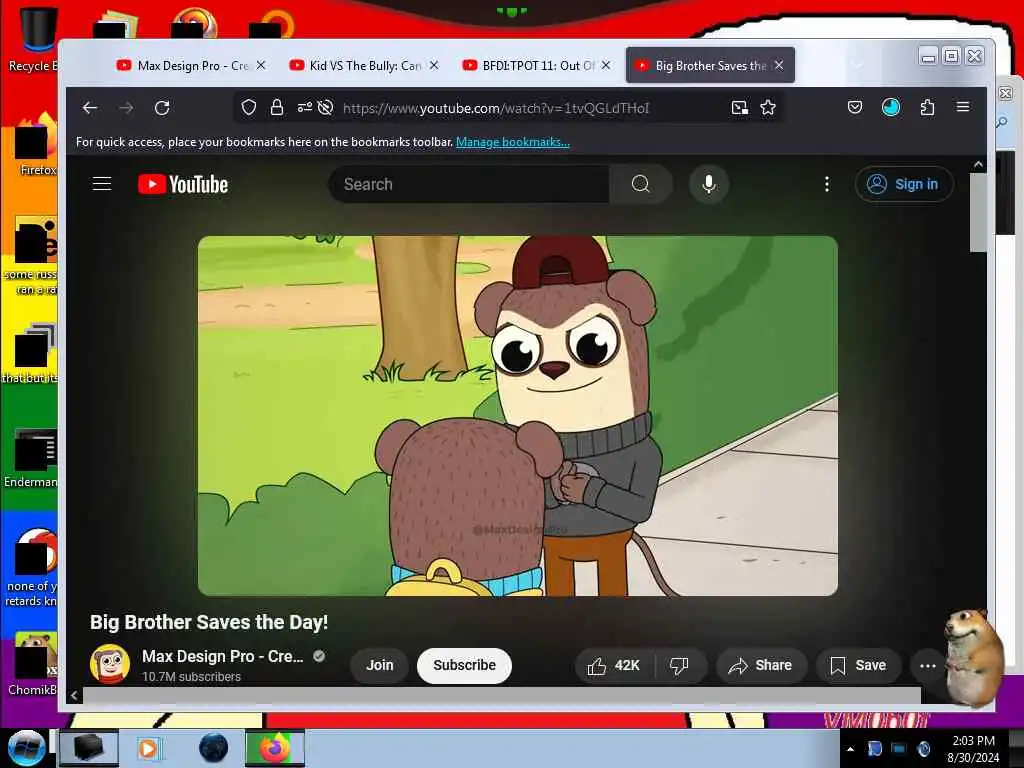Open Max Design Pro channel name link
The height and width of the screenshot is (768, 1024).
[x=223, y=656]
